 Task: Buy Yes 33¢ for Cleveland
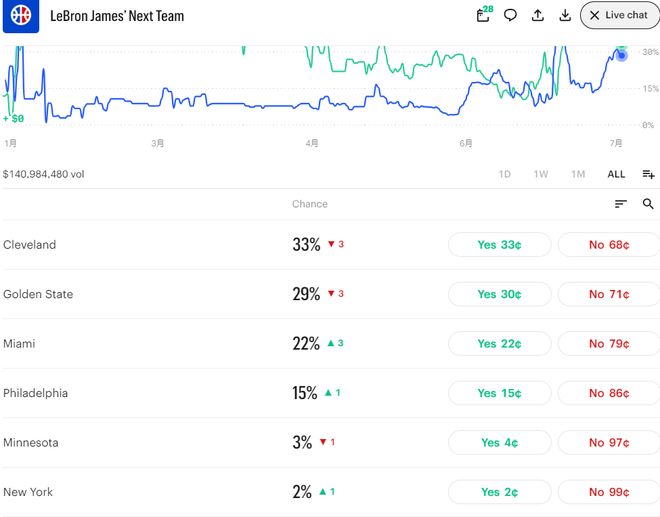(x=500, y=245)
